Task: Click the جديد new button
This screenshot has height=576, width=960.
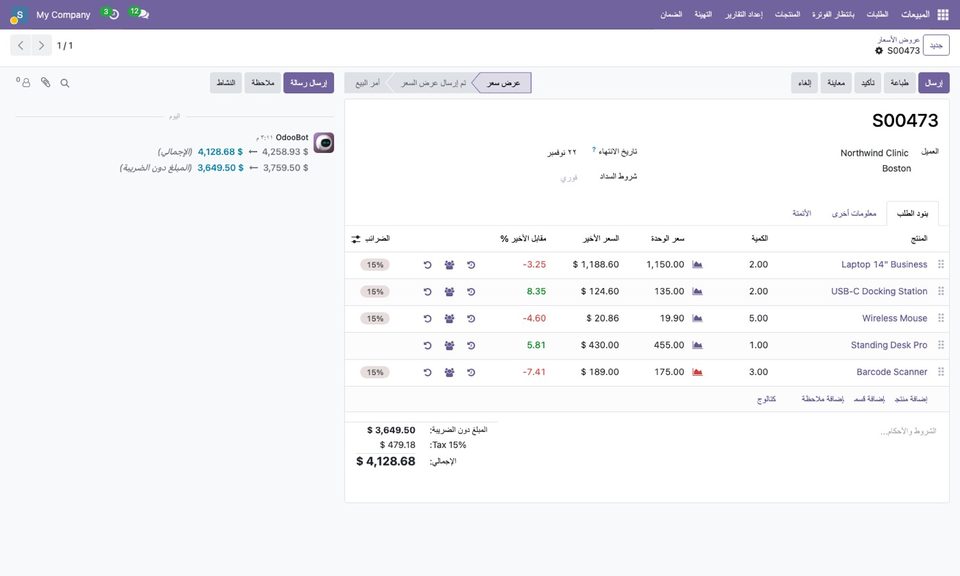Action: [x=936, y=45]
